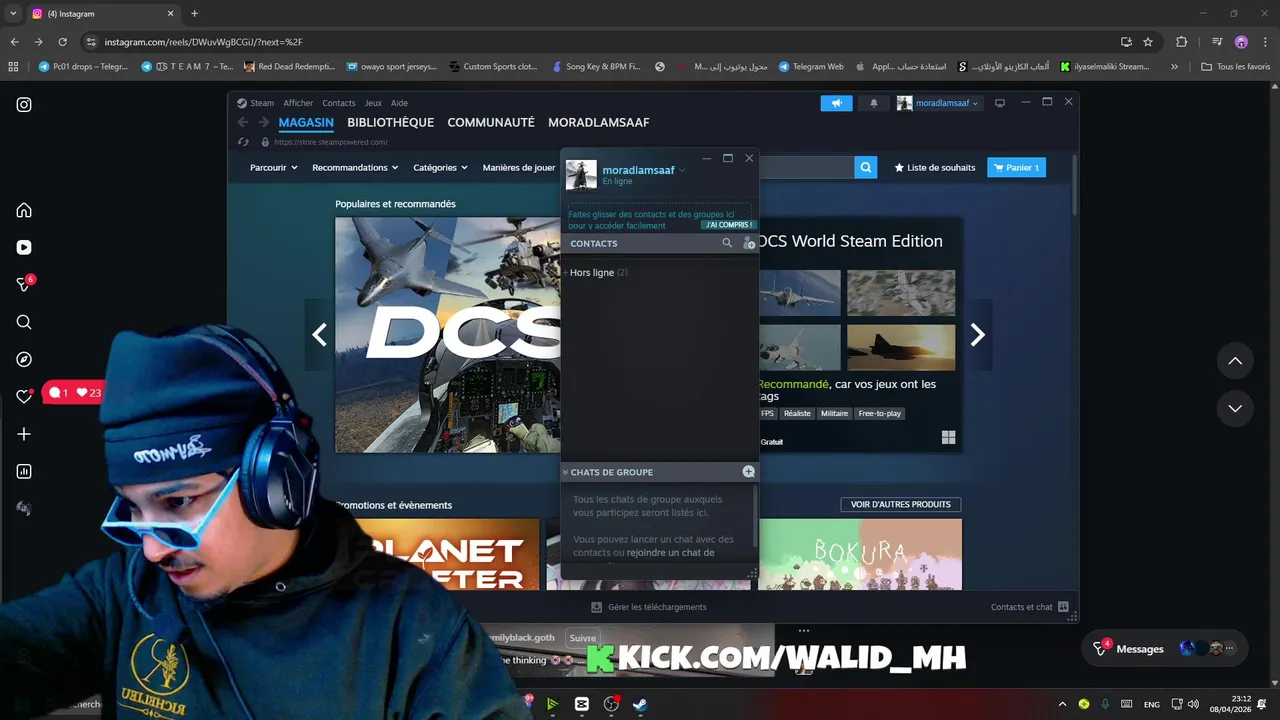This screenshot has height=720, width=1280.
Task: Open the Aide menu in Steam
Action: (399, 103)
